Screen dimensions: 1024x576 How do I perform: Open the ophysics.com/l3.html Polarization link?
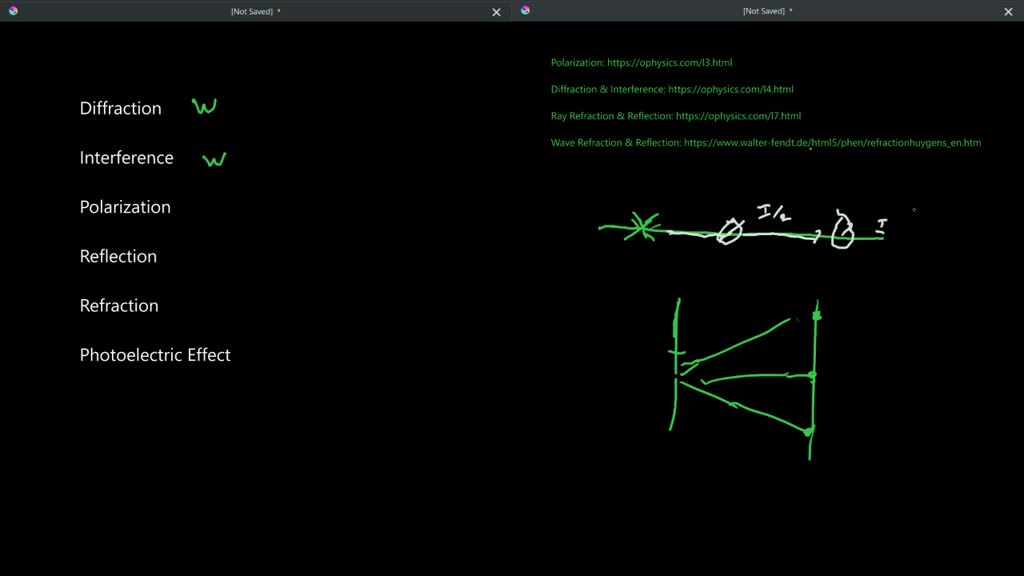click(x=669, y=63)
